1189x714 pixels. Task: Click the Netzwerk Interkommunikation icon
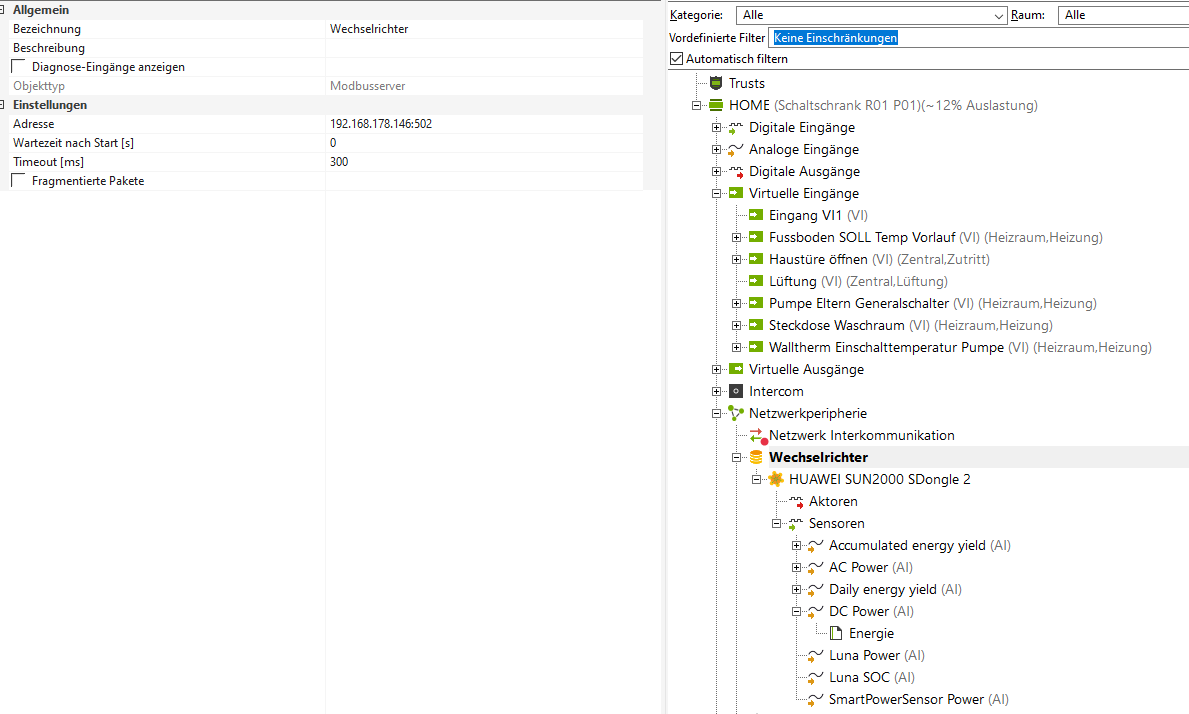pos(757,435)
